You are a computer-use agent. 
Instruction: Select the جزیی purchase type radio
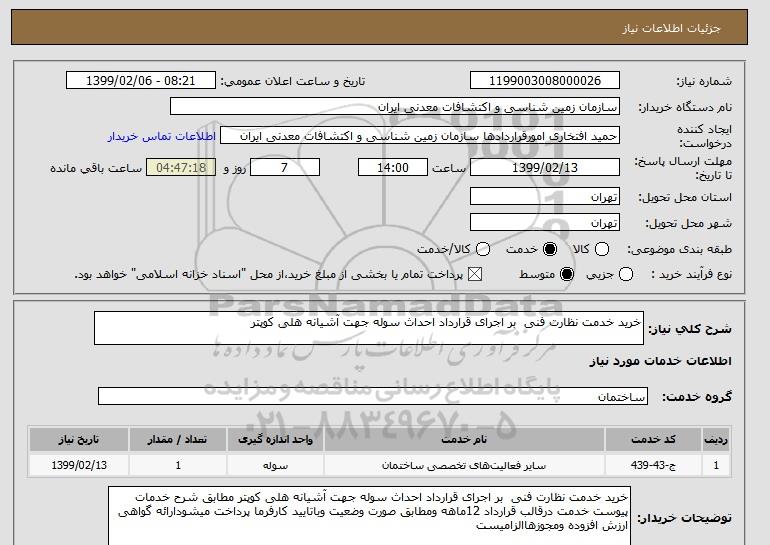pyautogui.click(x=626, y=274)
